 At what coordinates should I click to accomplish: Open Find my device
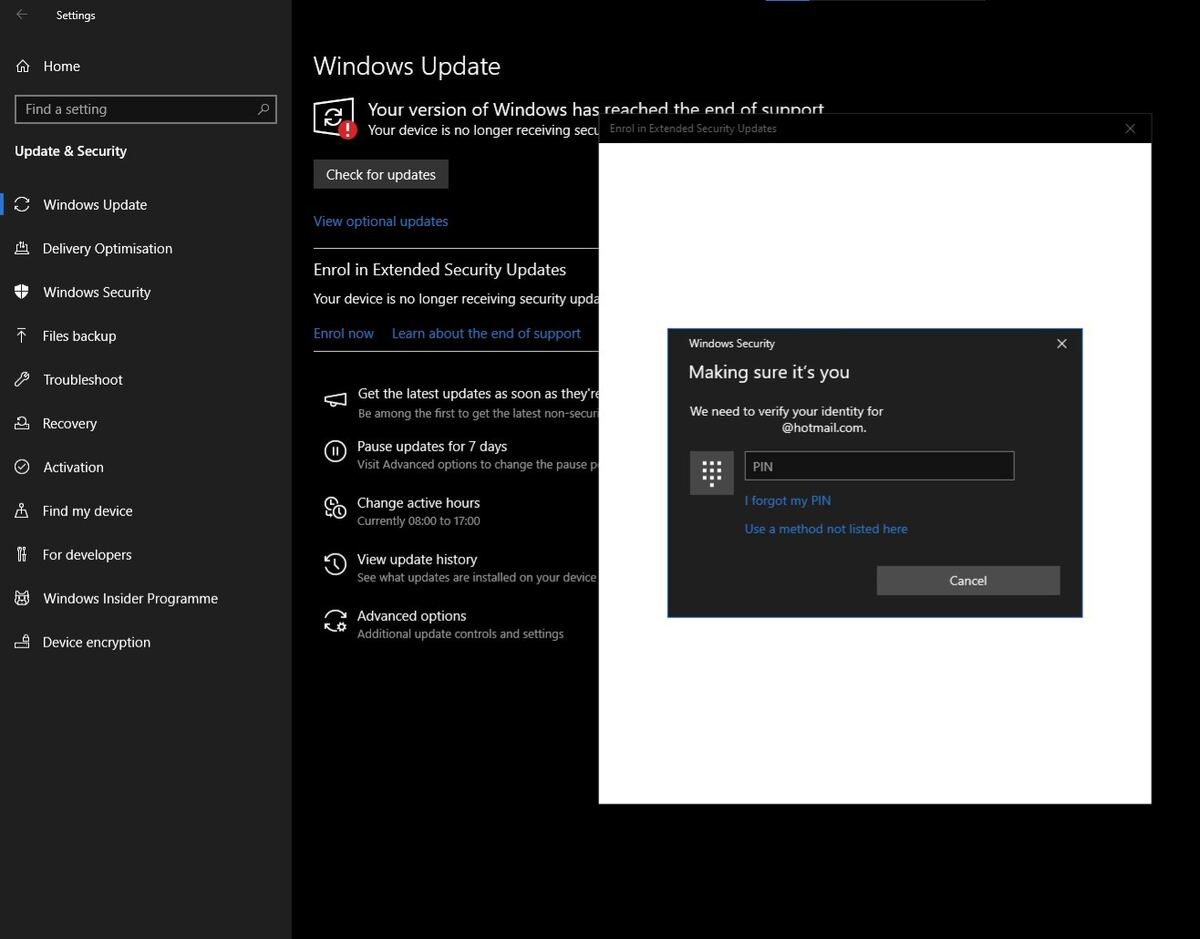pyautogui.click(x=87, y=511)
